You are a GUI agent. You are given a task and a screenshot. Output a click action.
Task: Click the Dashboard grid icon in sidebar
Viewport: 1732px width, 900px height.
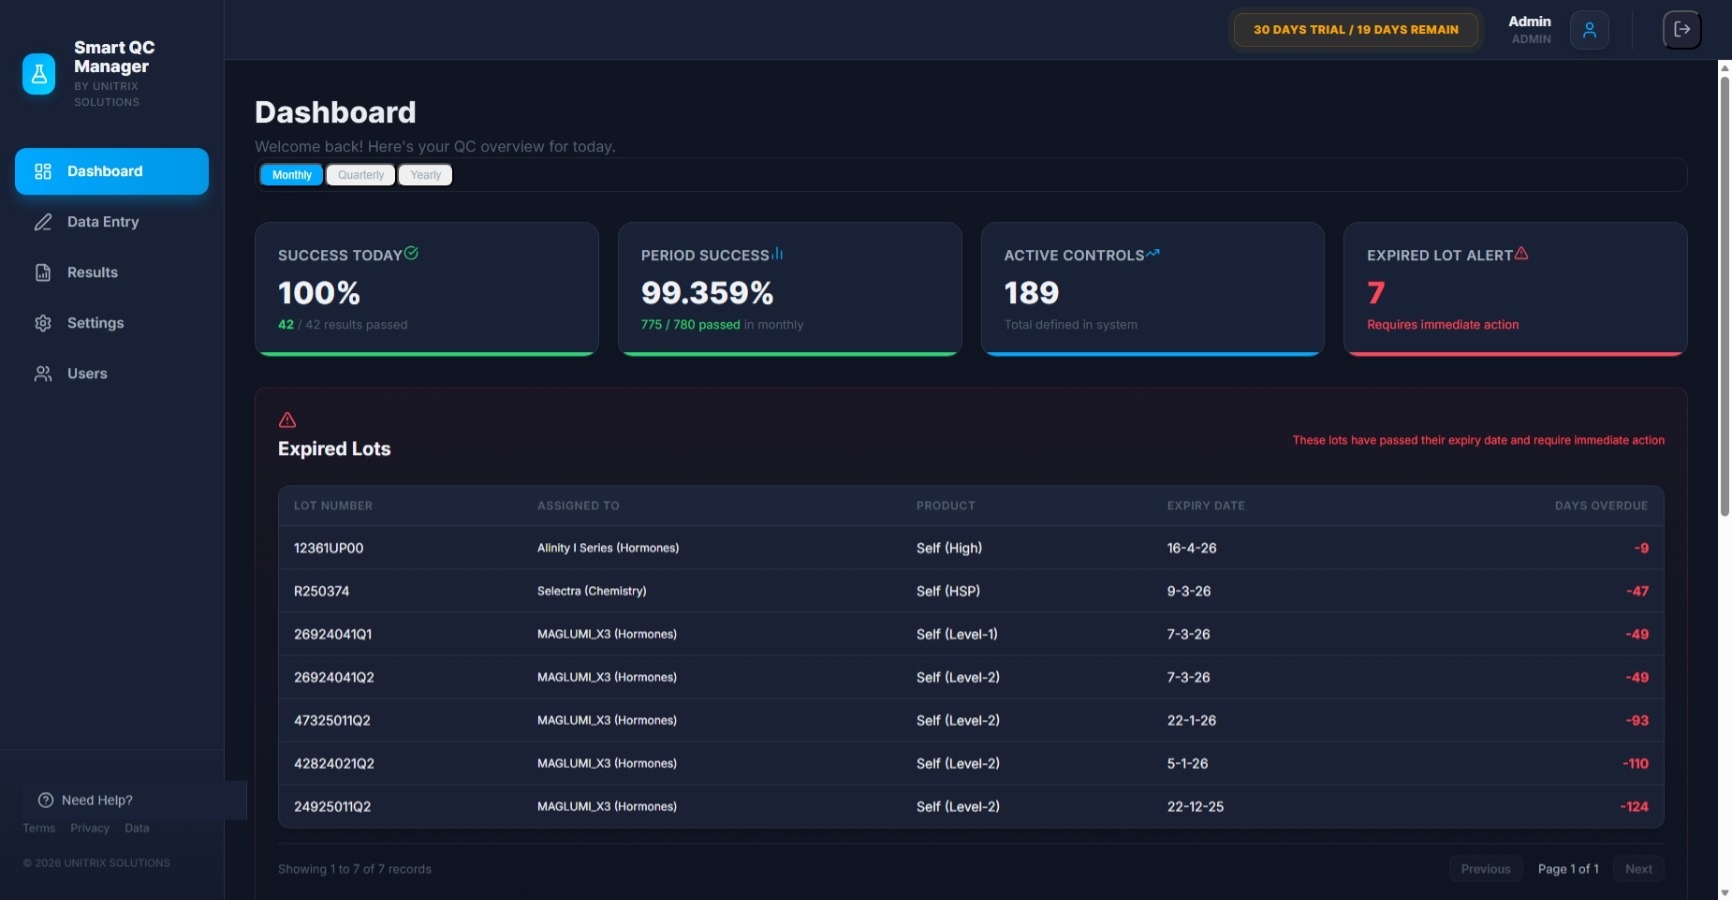click(x=43, y=171)
